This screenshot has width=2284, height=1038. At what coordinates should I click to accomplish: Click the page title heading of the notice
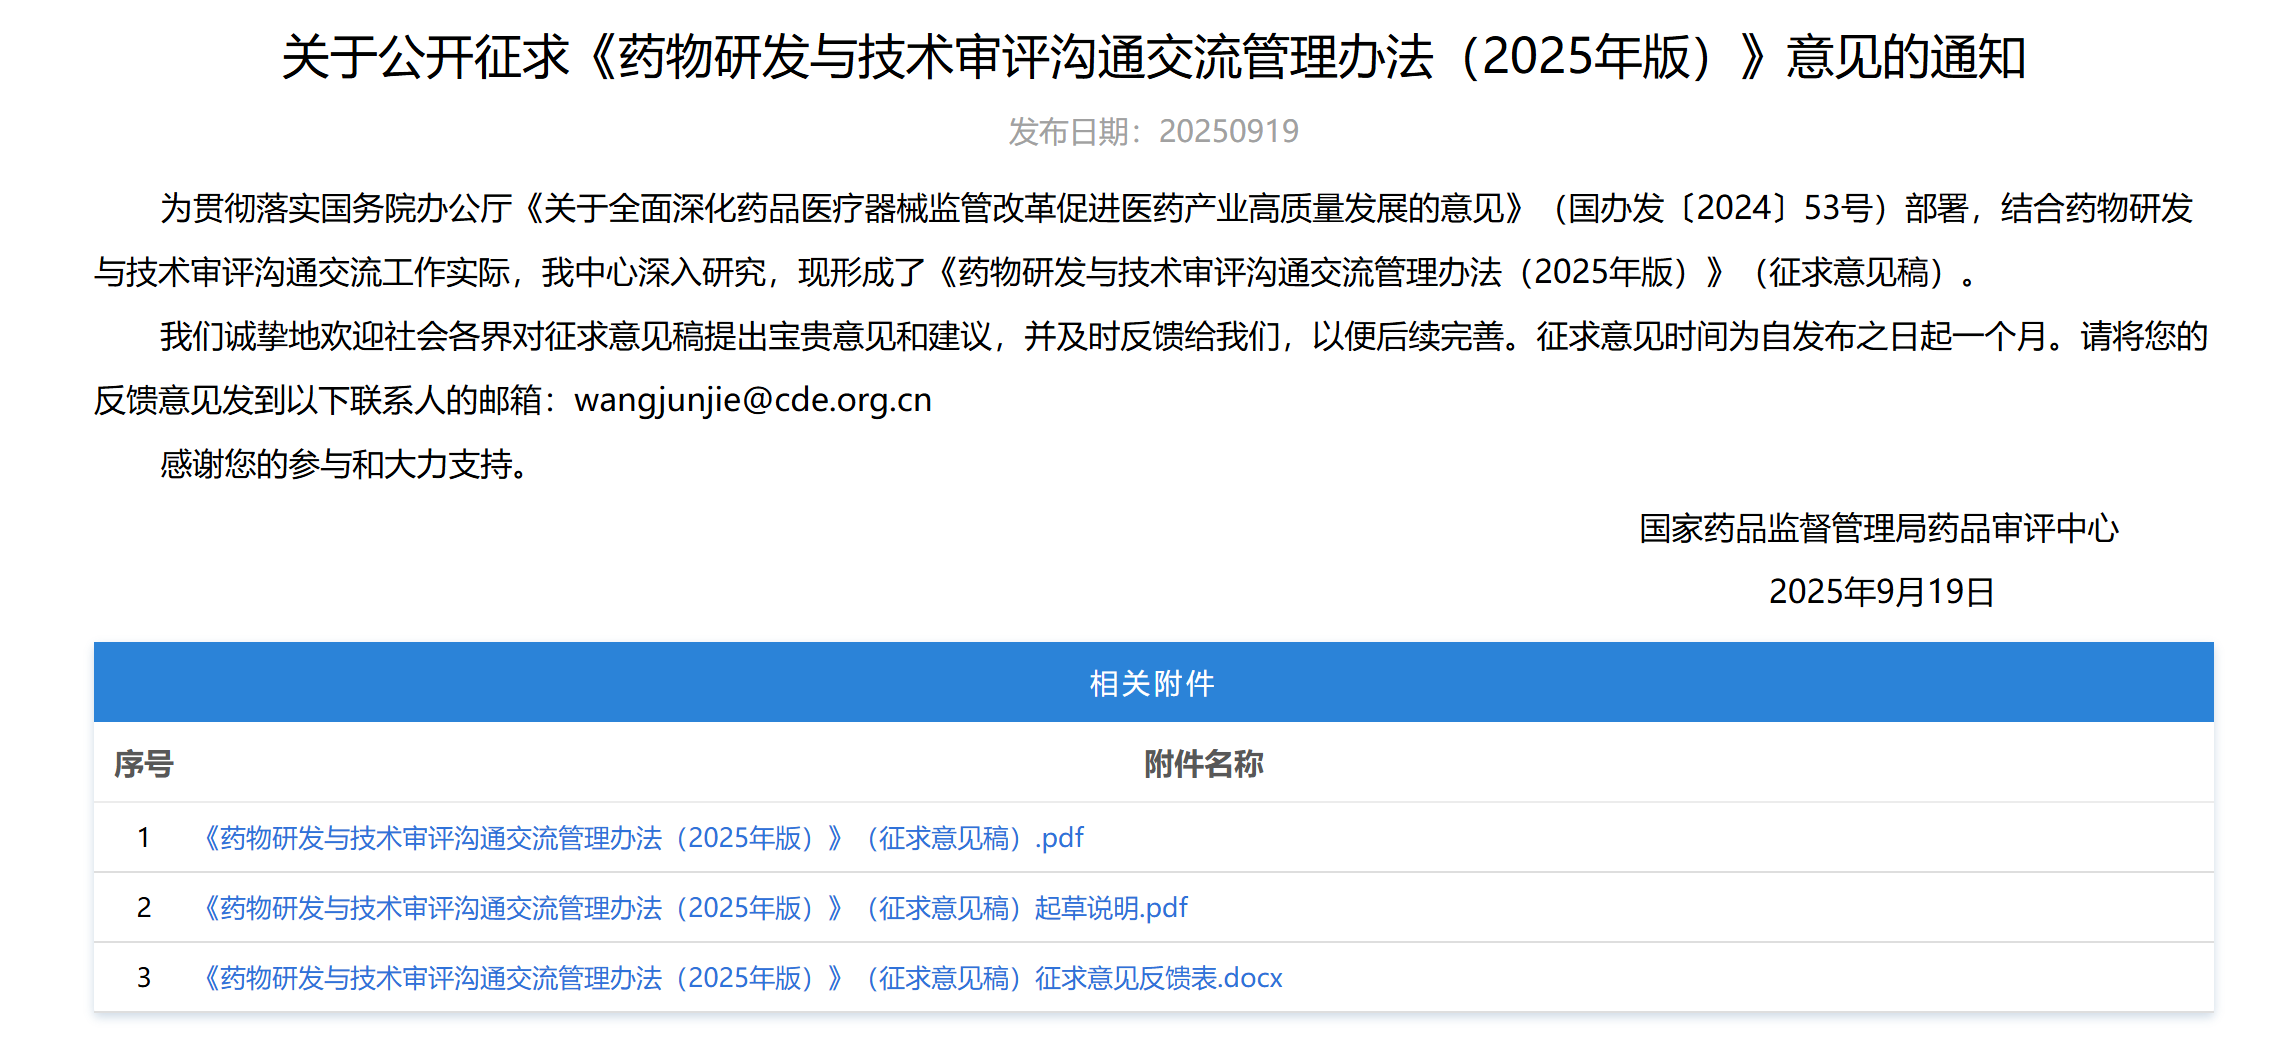tap(1153, 57)
